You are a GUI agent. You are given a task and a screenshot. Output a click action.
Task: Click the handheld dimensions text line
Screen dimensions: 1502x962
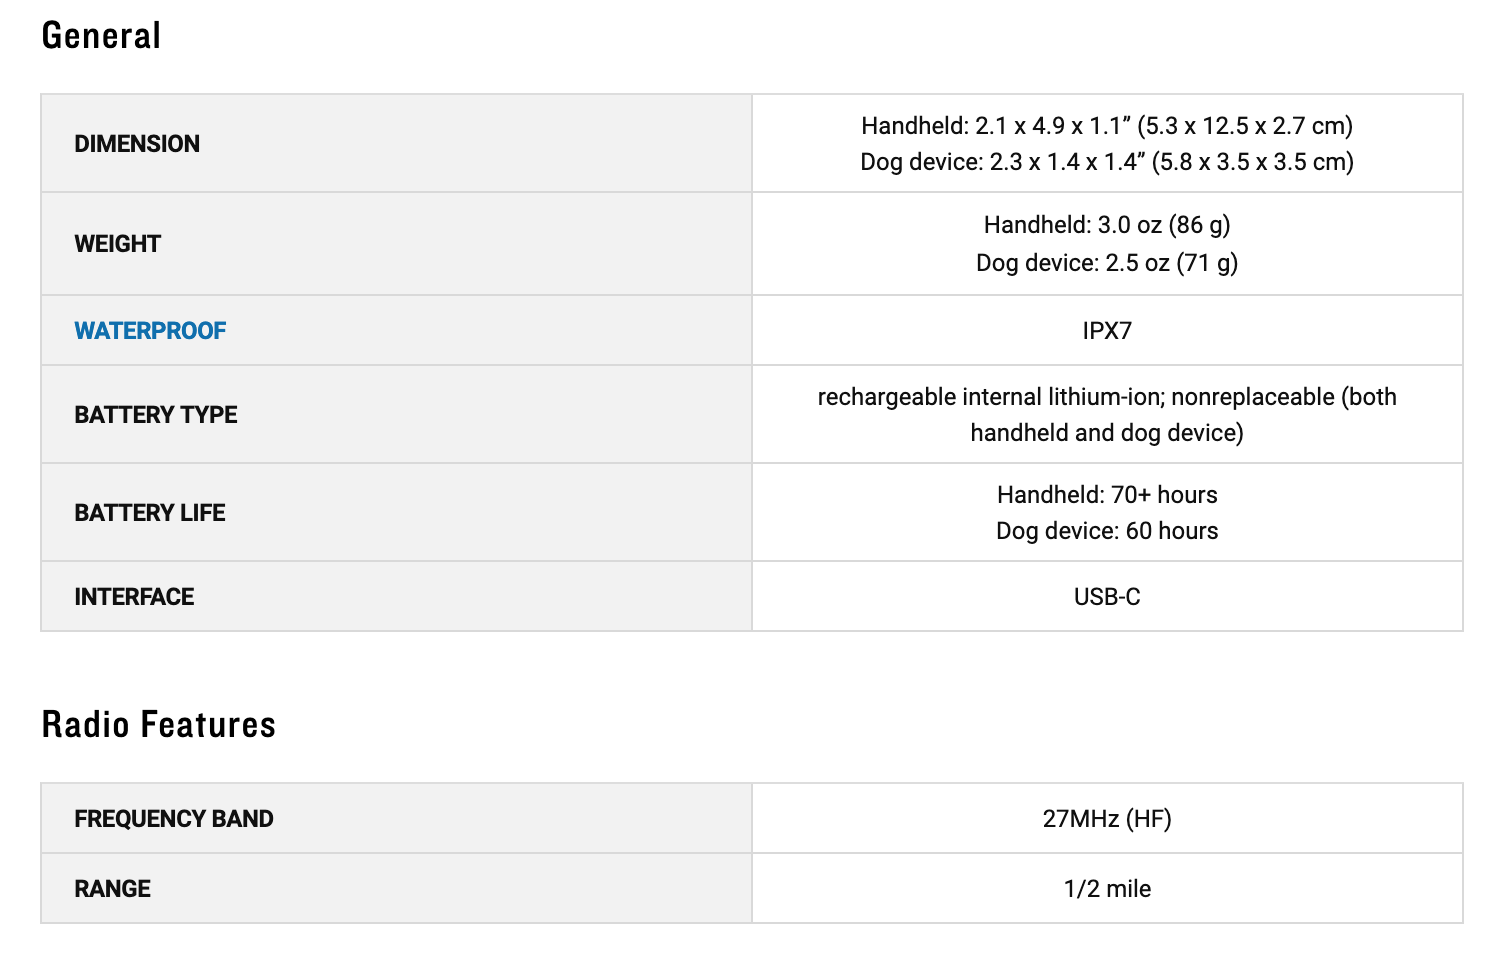[x=1107, y=126]
